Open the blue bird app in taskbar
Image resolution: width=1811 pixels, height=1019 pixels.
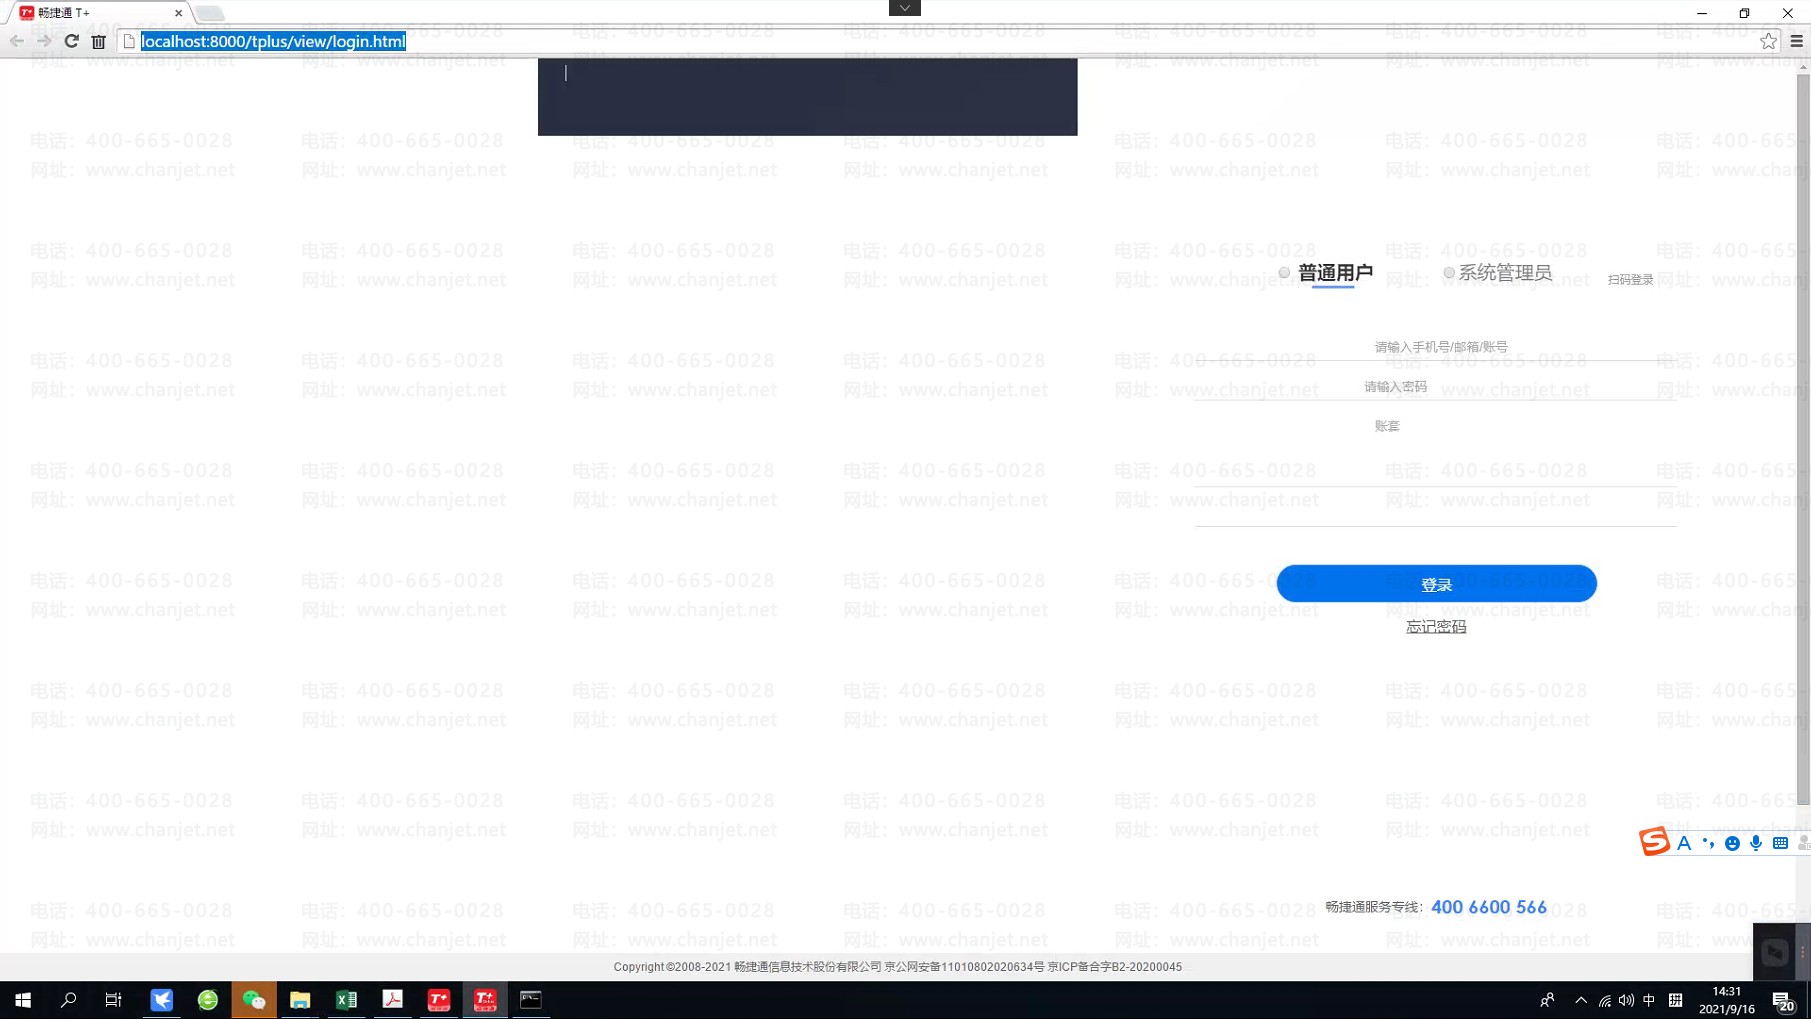coord(161,1000)
